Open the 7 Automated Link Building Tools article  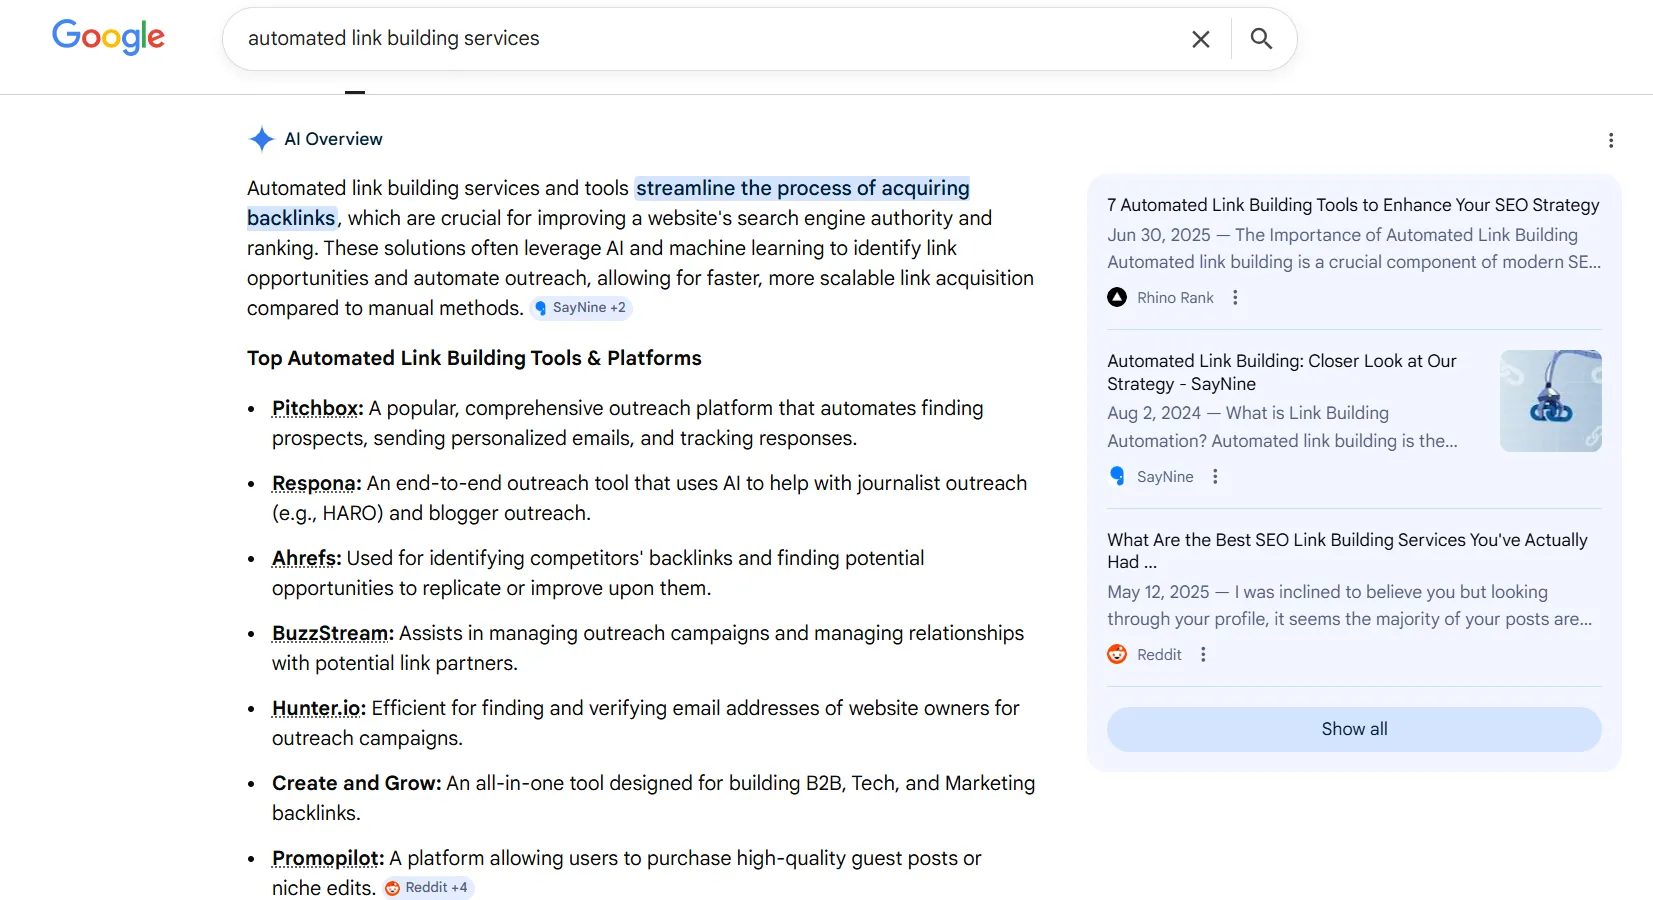(x=1352, y=205)
